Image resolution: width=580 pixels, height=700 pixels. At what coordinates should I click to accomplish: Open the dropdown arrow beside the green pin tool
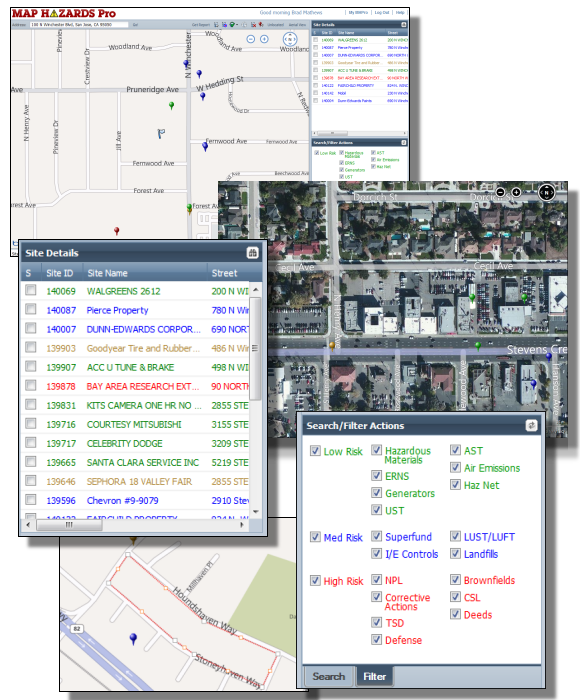(237, 25)
